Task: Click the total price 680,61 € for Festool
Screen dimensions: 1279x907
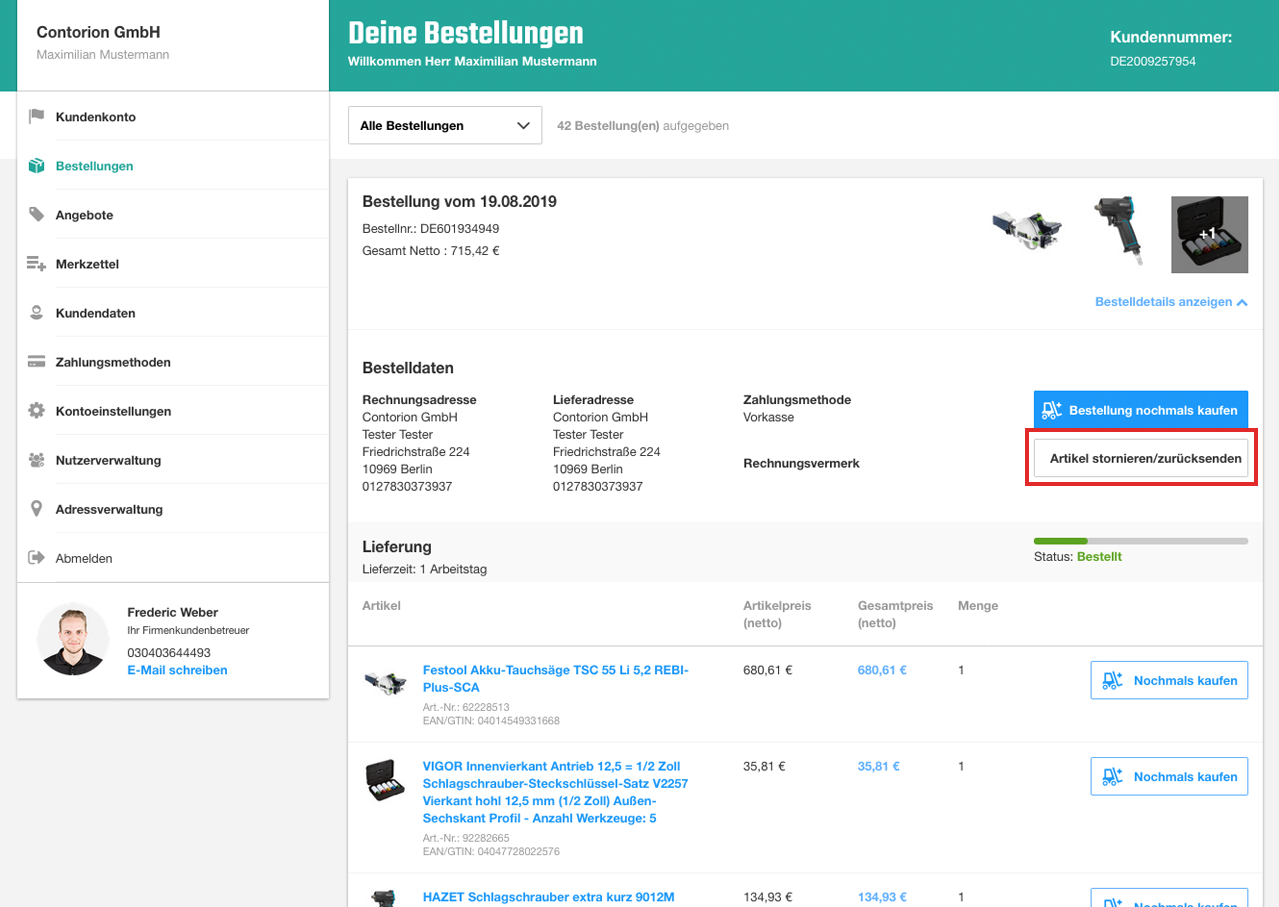Action: click(x=882, y=670)
